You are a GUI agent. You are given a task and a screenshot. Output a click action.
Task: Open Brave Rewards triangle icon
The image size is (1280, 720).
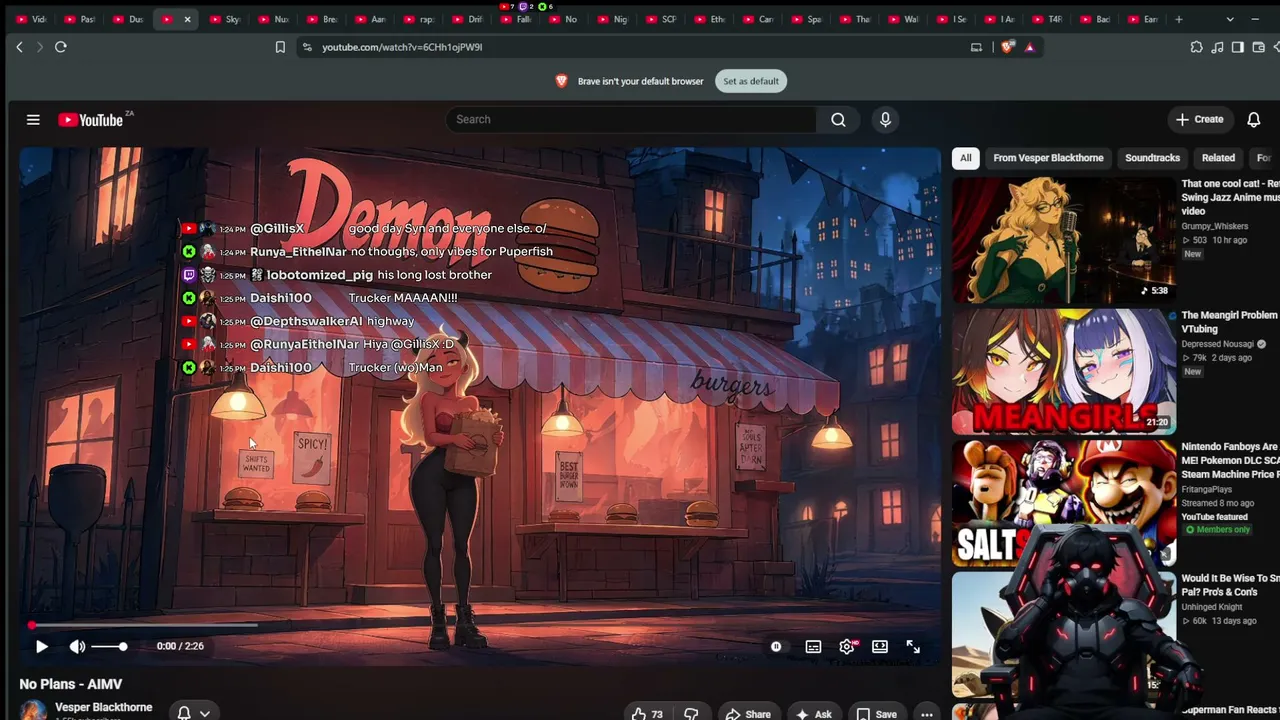point(1029,47)
